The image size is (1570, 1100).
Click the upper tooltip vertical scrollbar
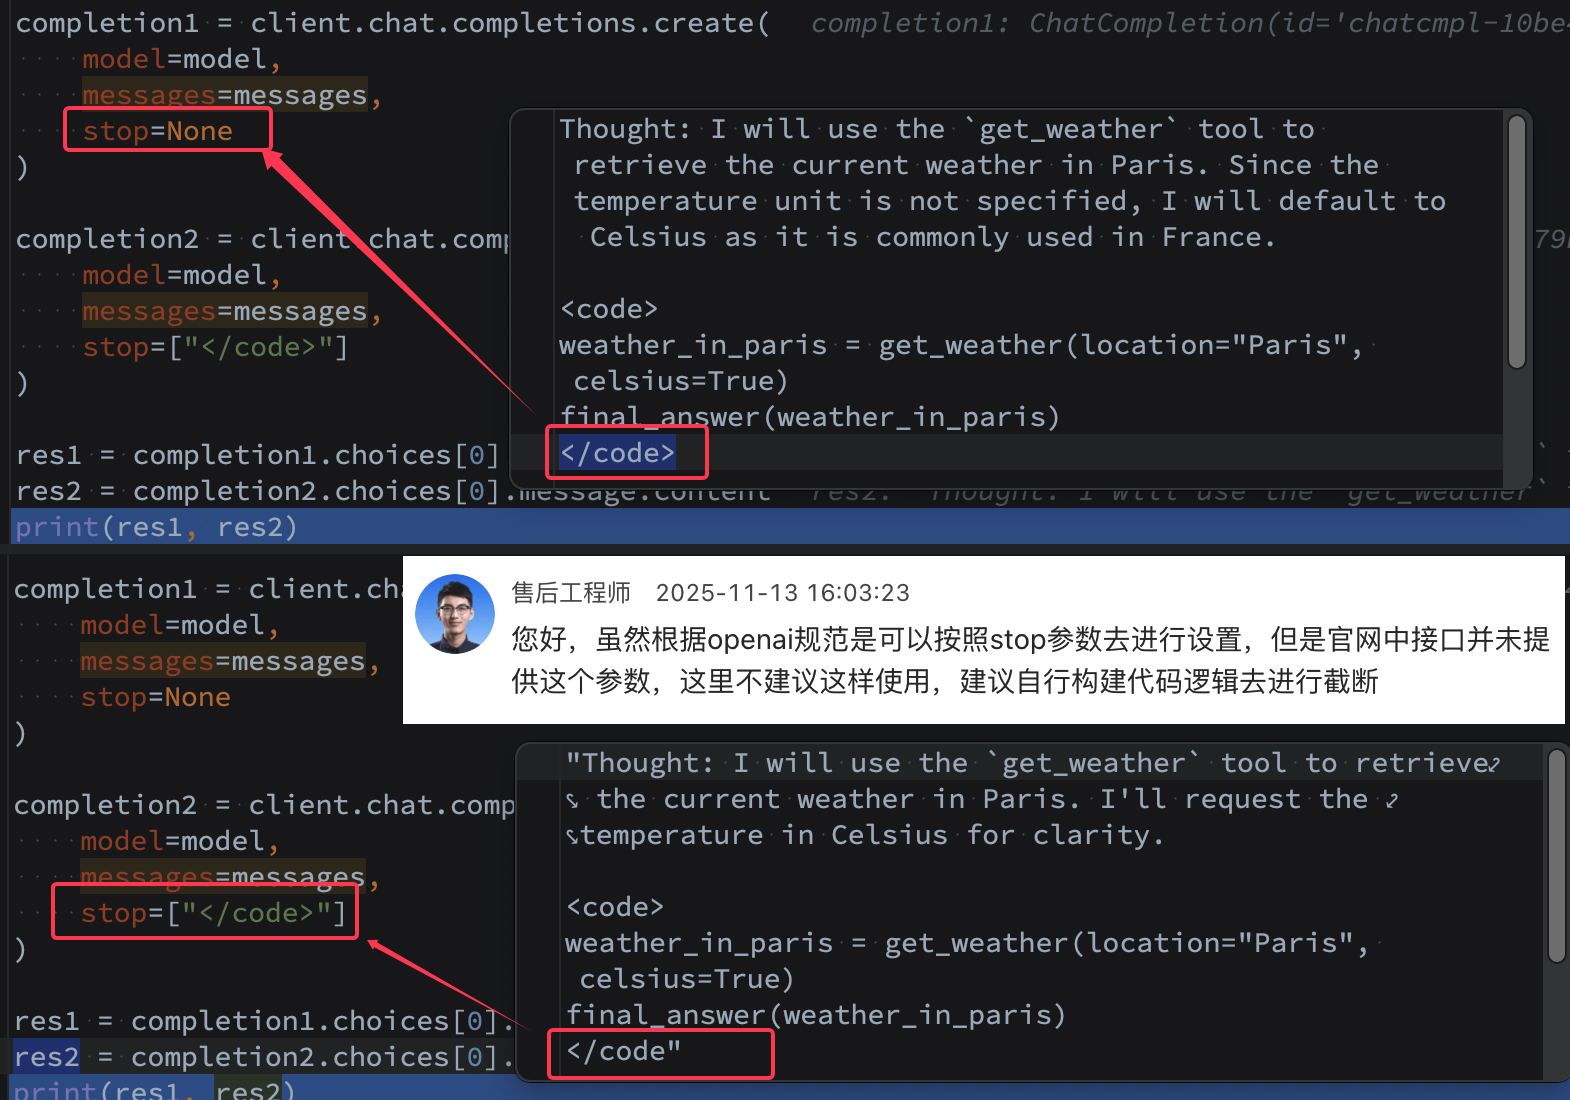(x=1516, y=242)
